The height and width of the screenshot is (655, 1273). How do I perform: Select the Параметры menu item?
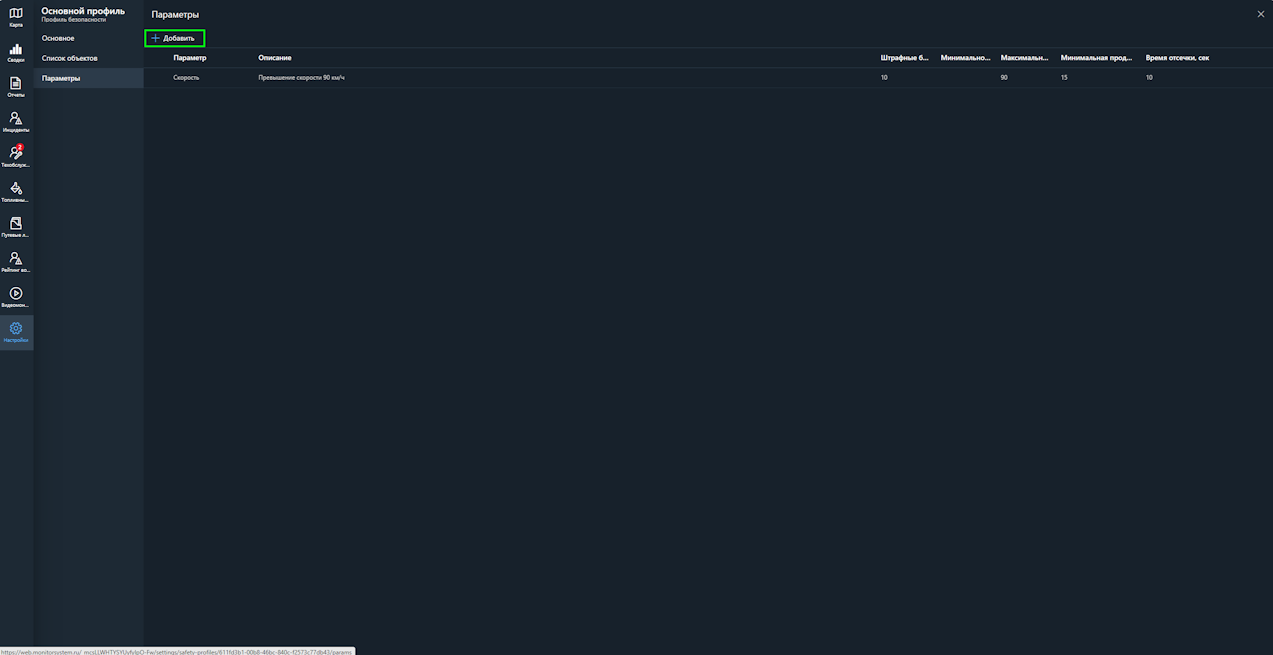coord(61,78)
